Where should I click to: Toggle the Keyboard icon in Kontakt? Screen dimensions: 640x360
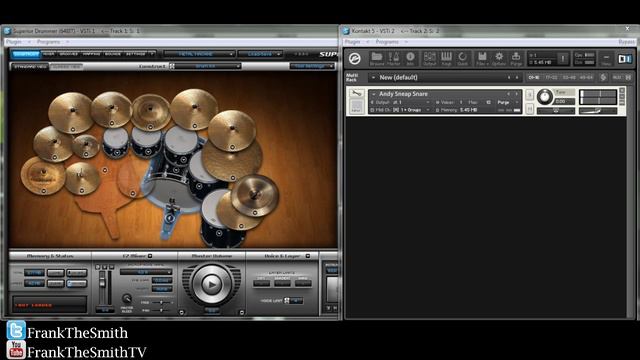tap(446, 58)
